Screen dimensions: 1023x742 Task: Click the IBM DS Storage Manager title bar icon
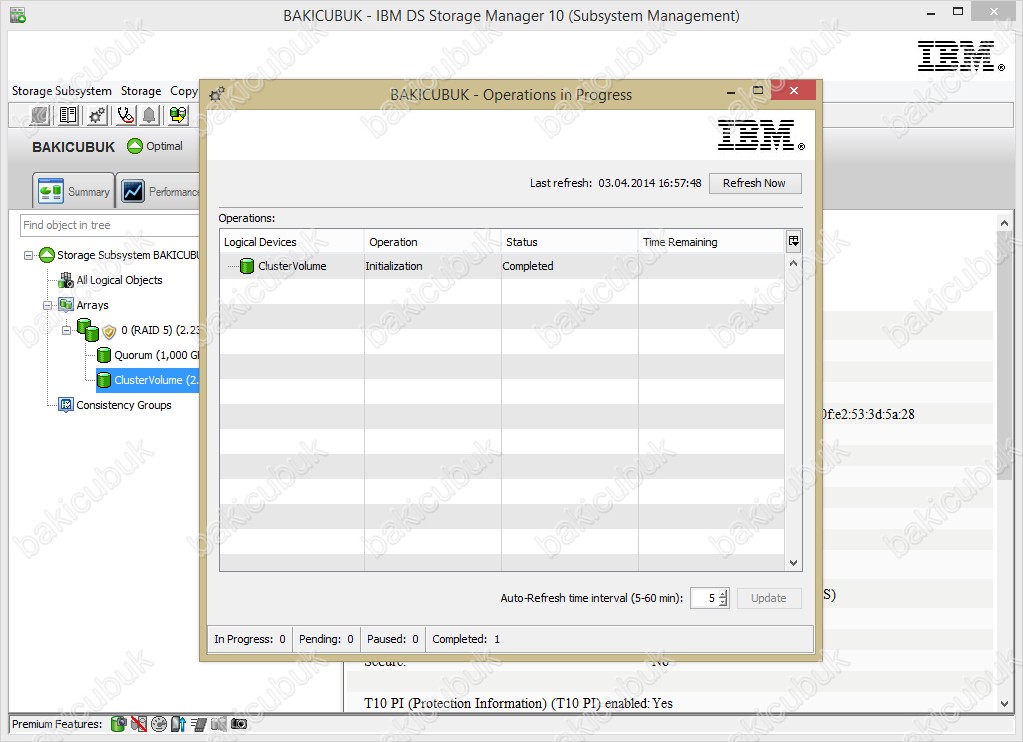tap(18, 15)
